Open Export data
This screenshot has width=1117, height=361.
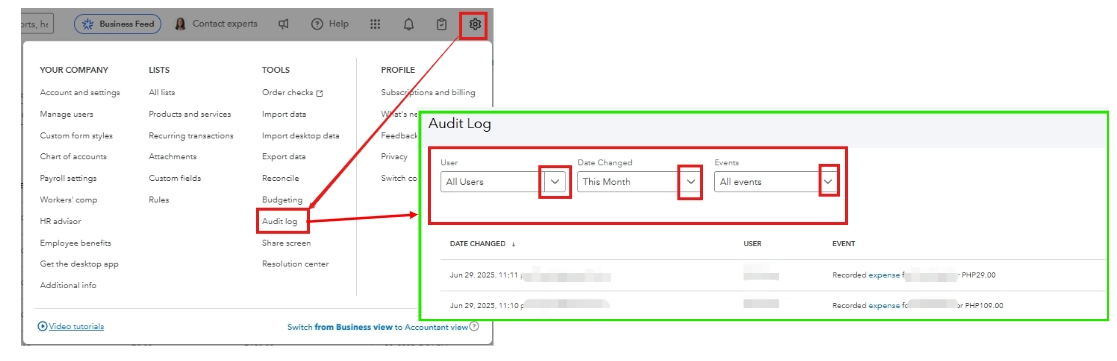pyautogui.click(x=284, y=157)
